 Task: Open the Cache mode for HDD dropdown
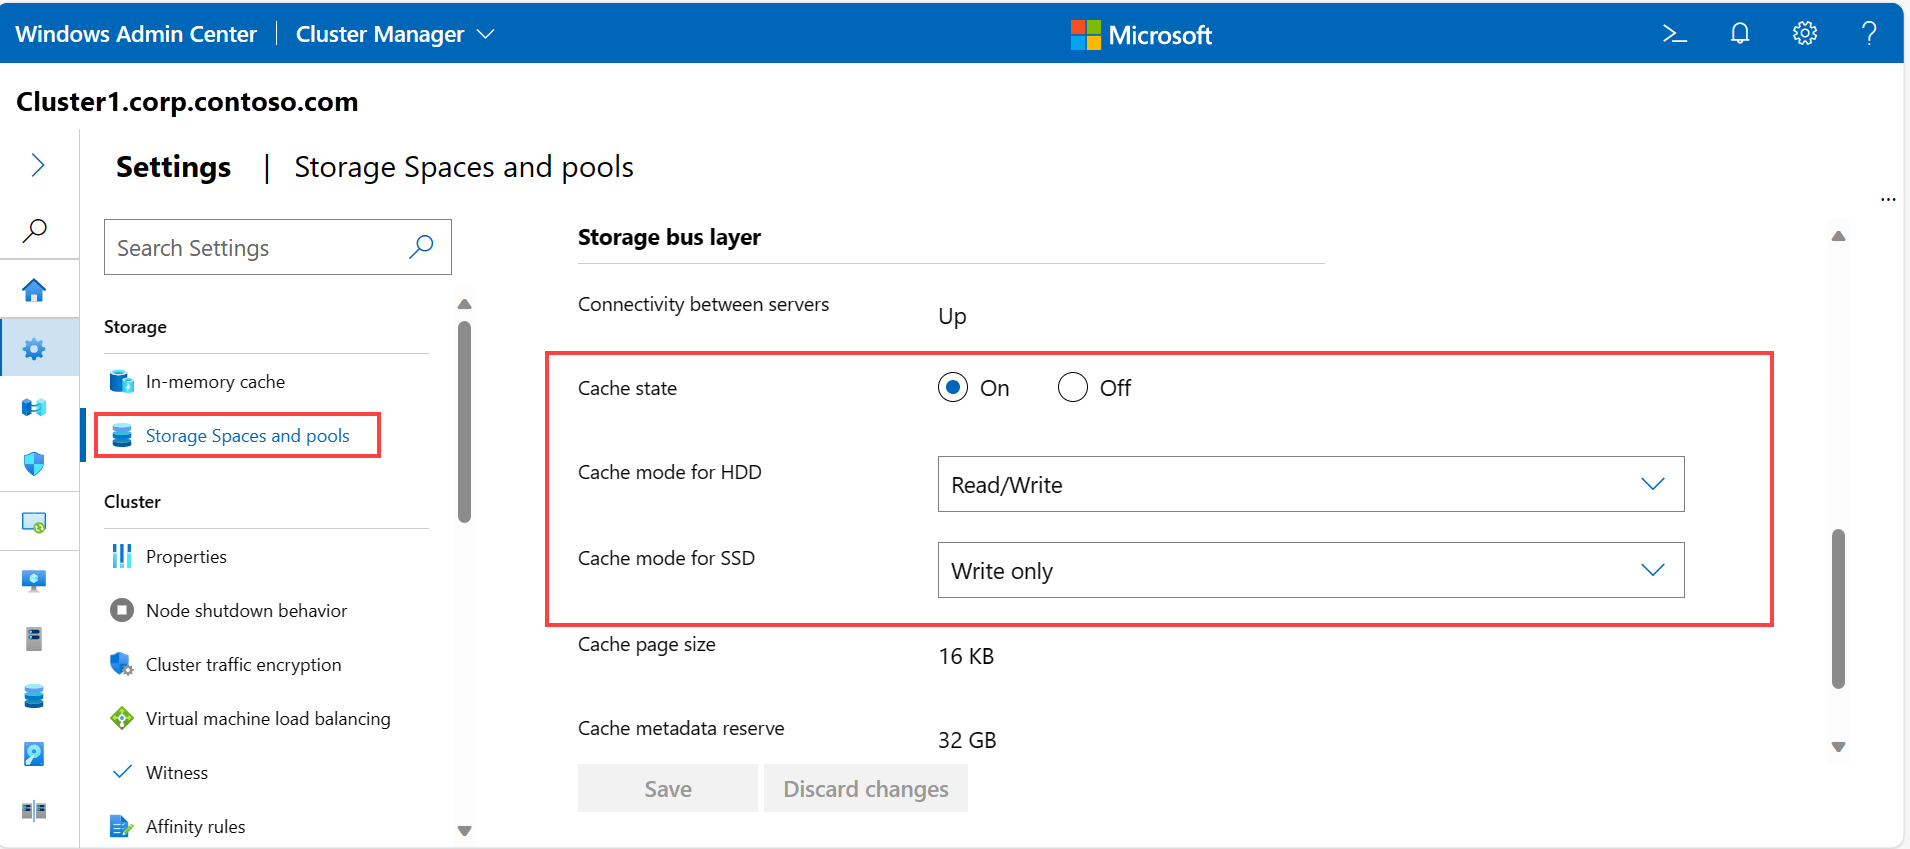coord(1310,484)
